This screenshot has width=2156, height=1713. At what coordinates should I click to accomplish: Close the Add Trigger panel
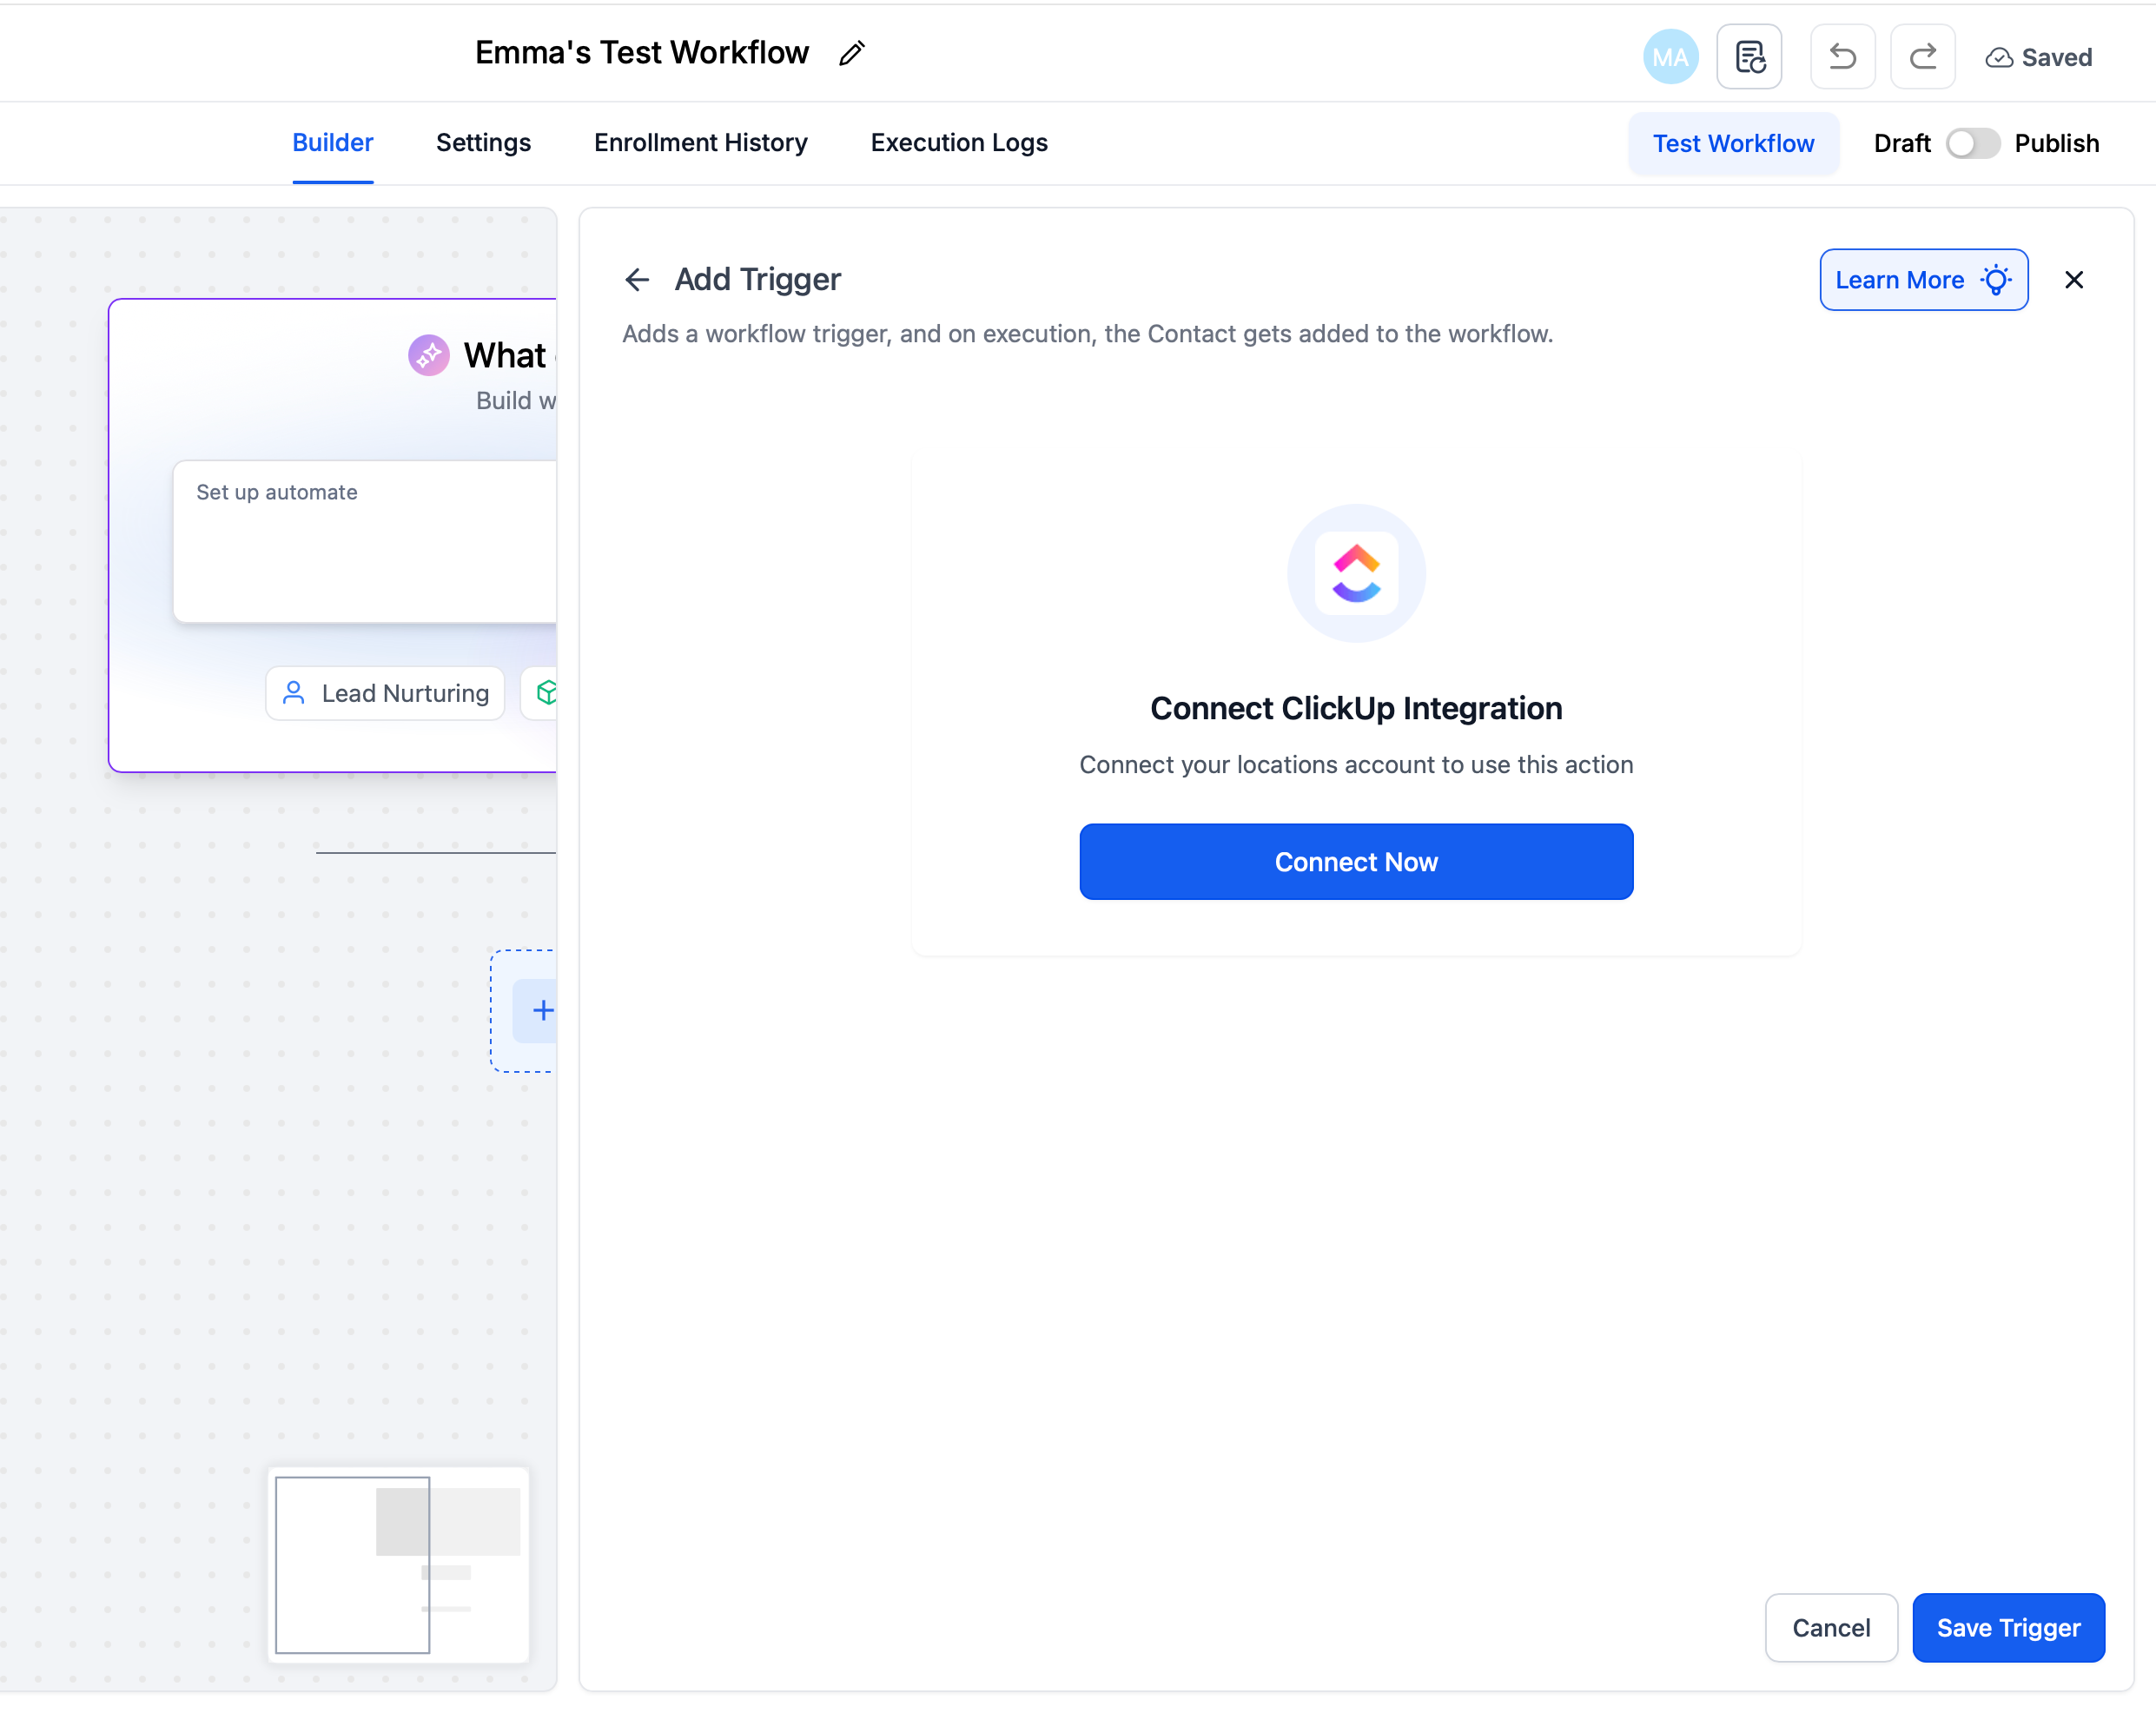coord(2073,280)
